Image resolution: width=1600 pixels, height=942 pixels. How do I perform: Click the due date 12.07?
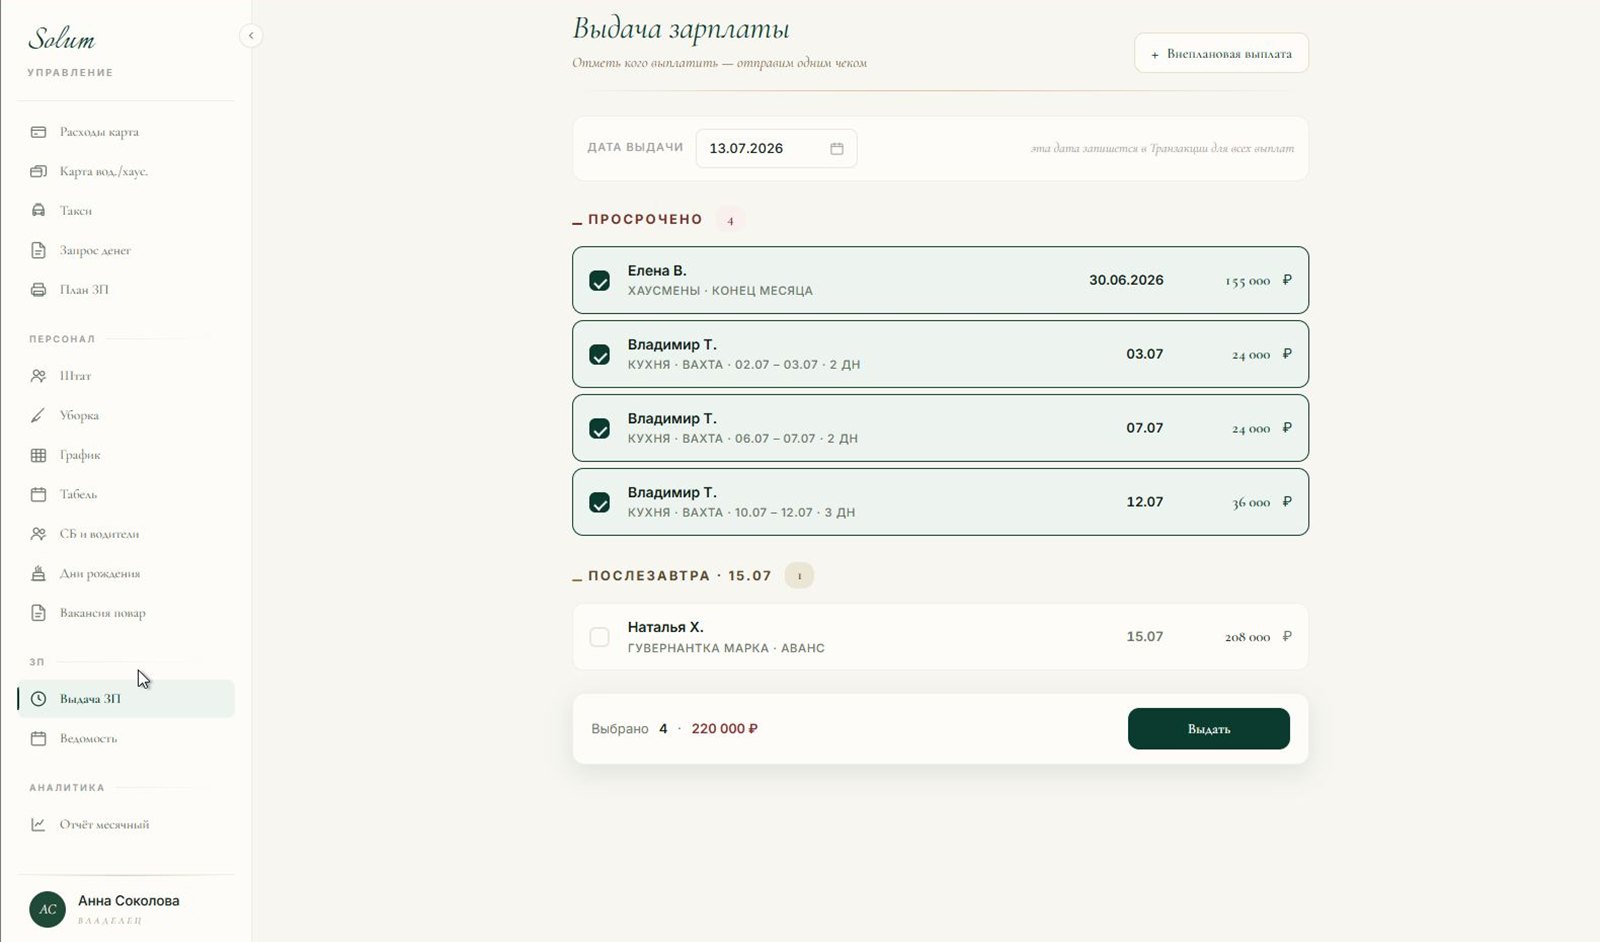[1145, 502]
